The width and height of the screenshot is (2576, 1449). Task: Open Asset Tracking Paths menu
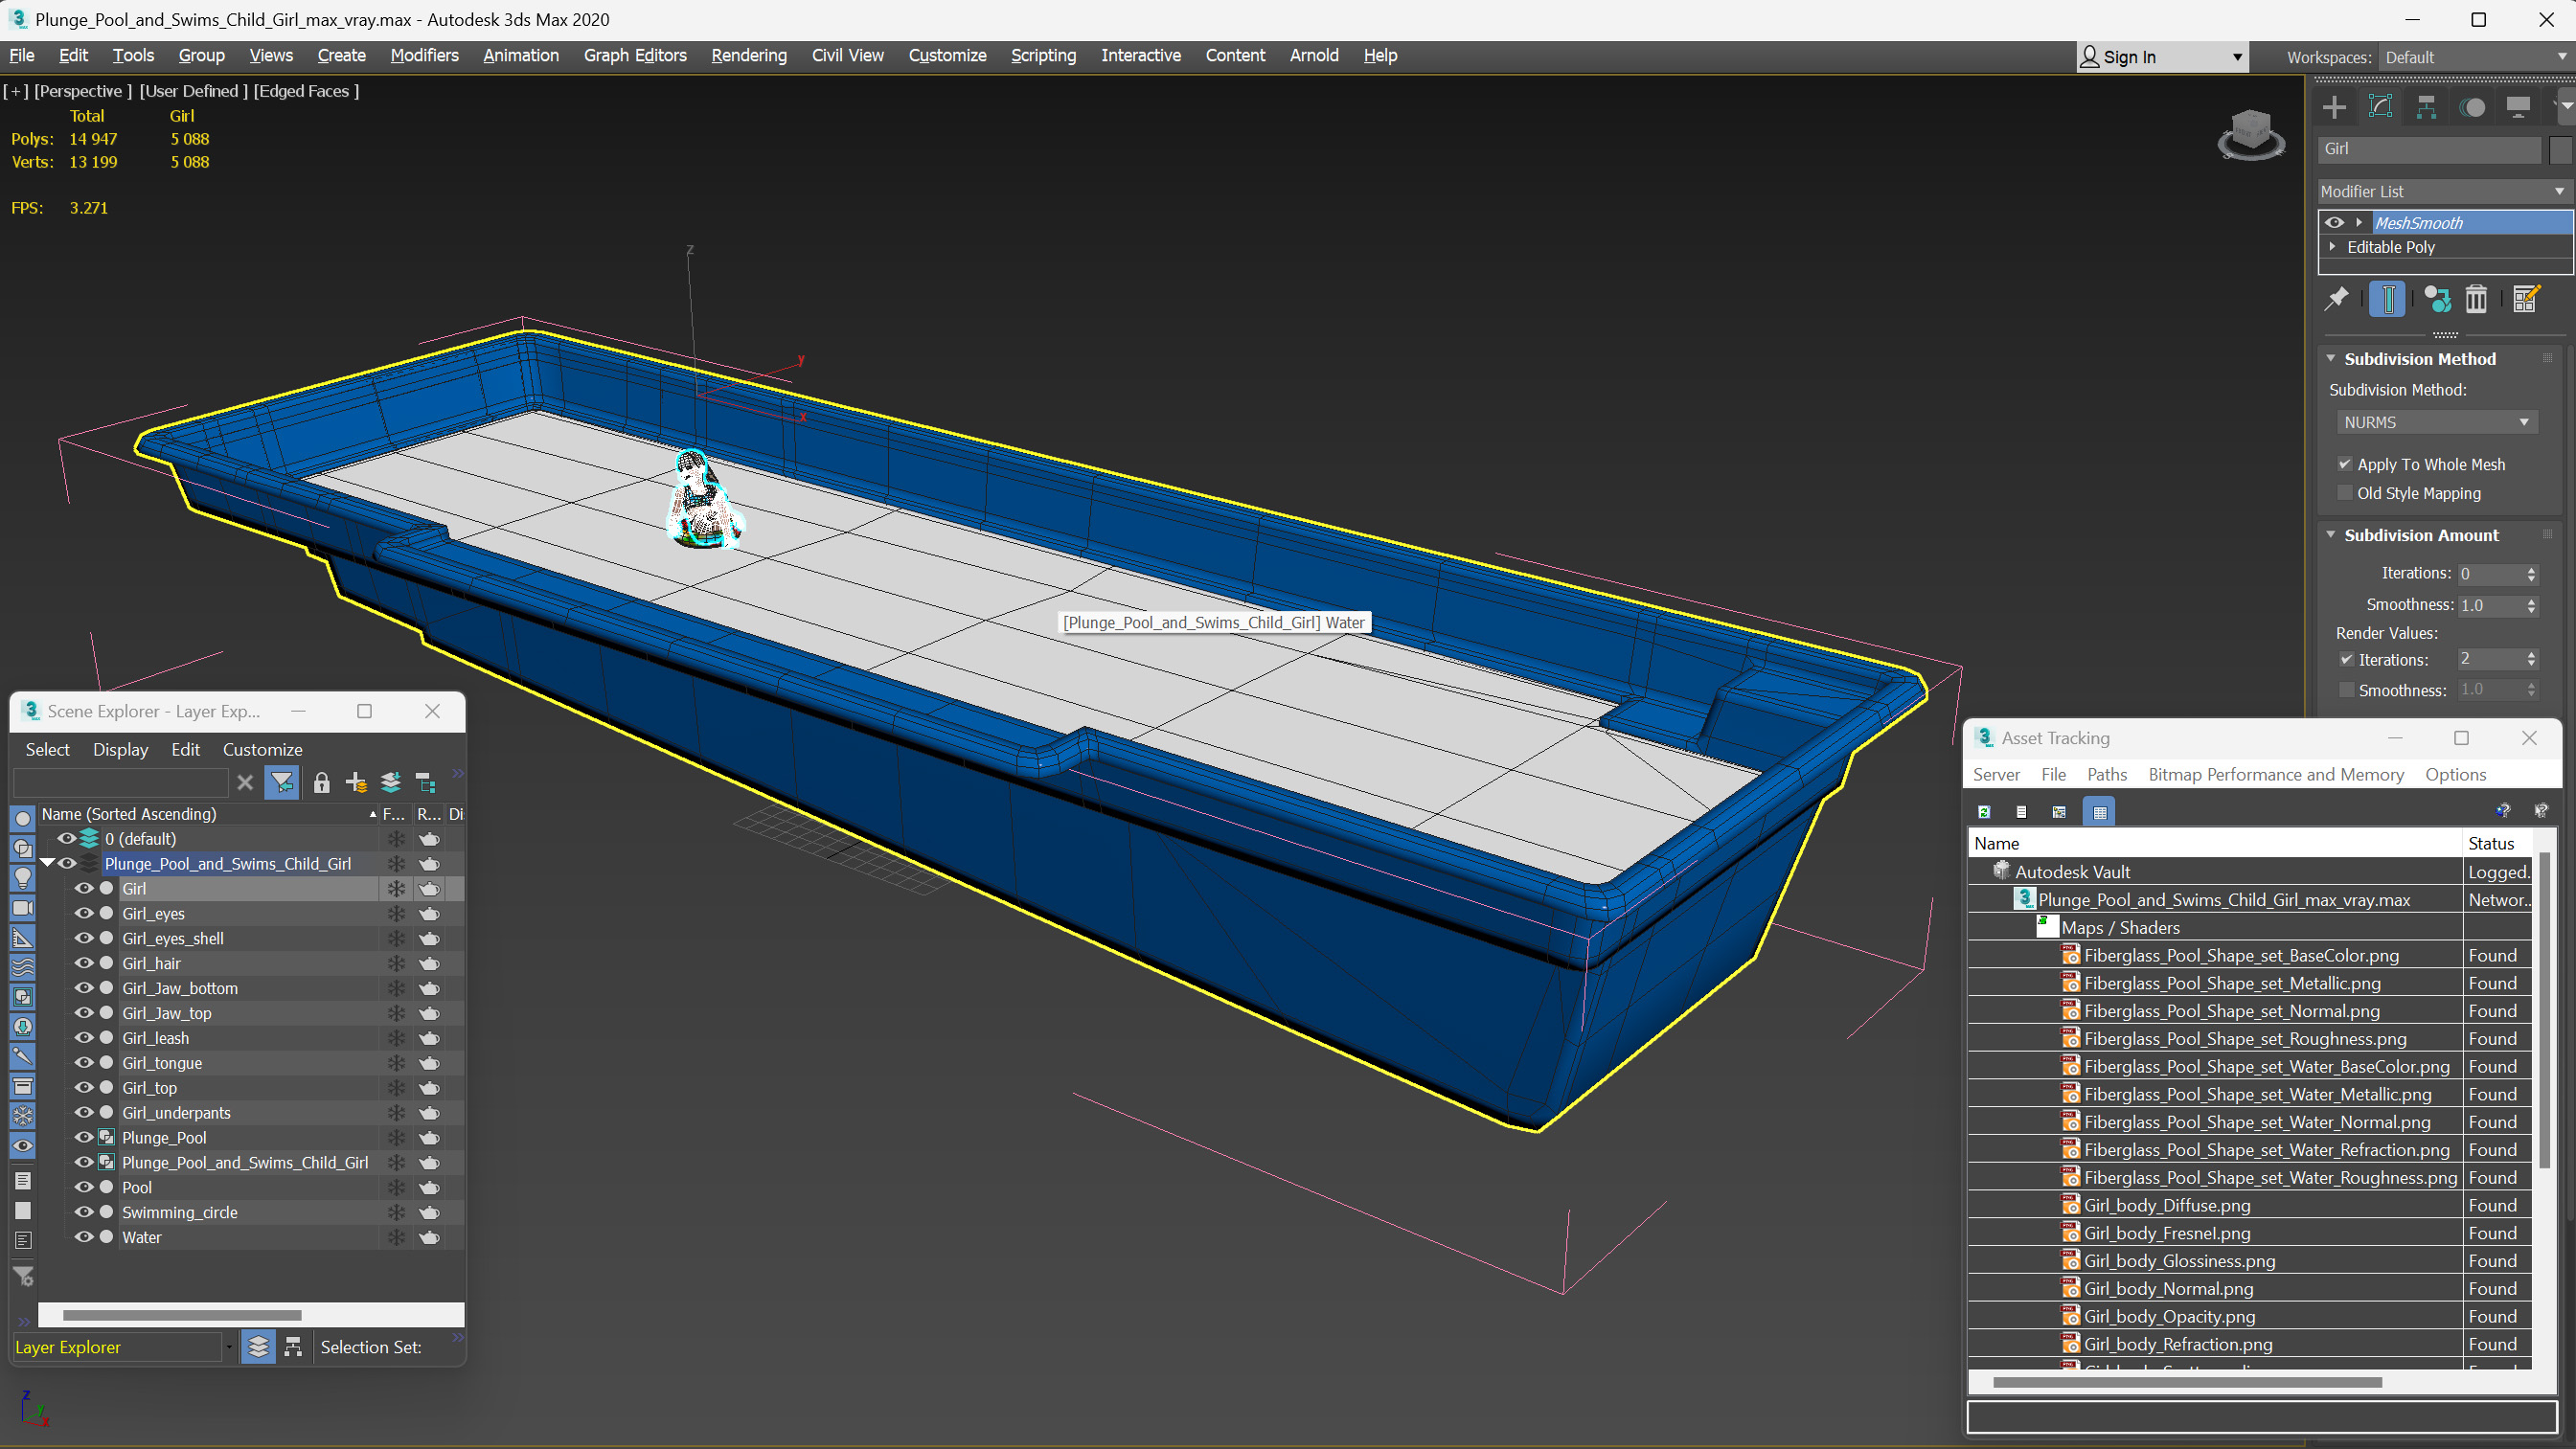2106,774
